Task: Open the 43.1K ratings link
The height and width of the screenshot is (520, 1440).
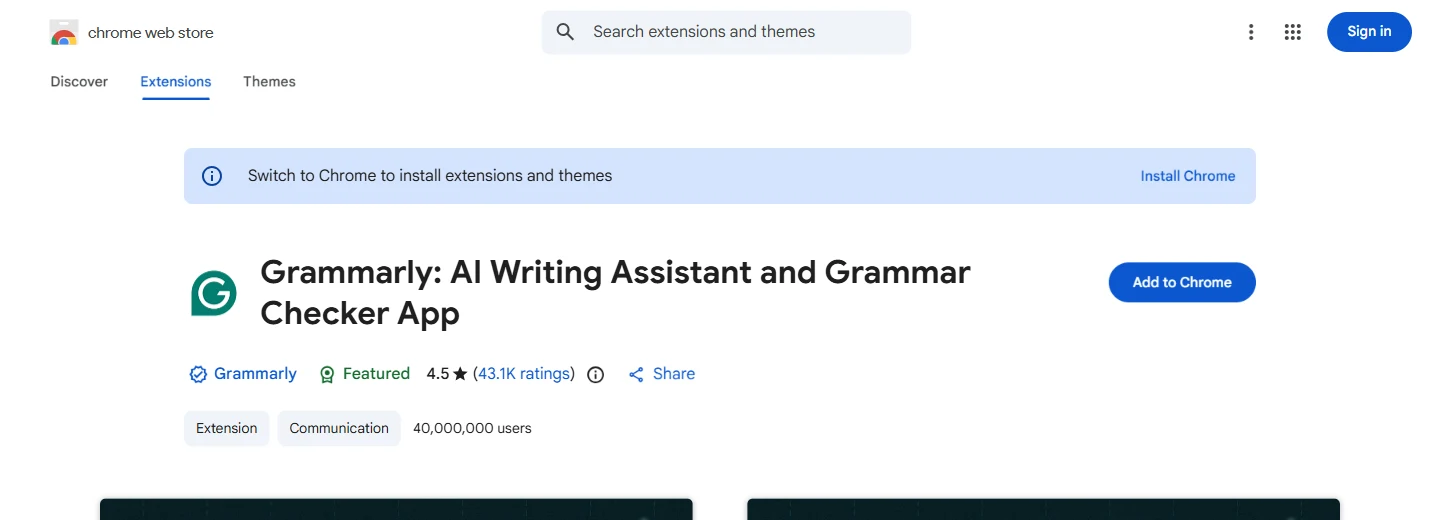Action: [x=524, y=374]
